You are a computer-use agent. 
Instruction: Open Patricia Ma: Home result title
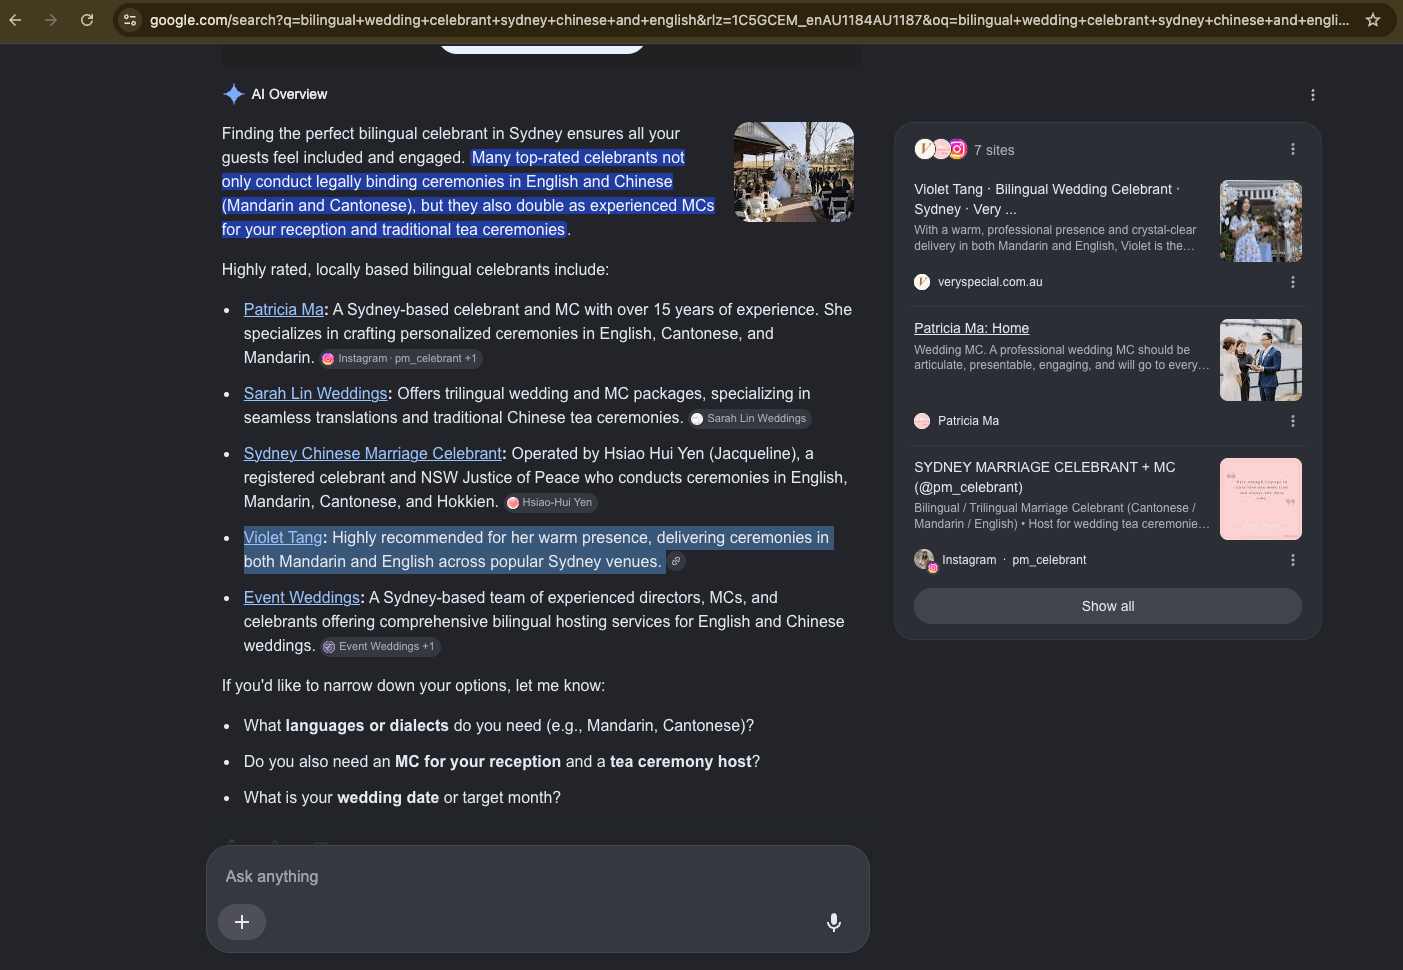971,328
